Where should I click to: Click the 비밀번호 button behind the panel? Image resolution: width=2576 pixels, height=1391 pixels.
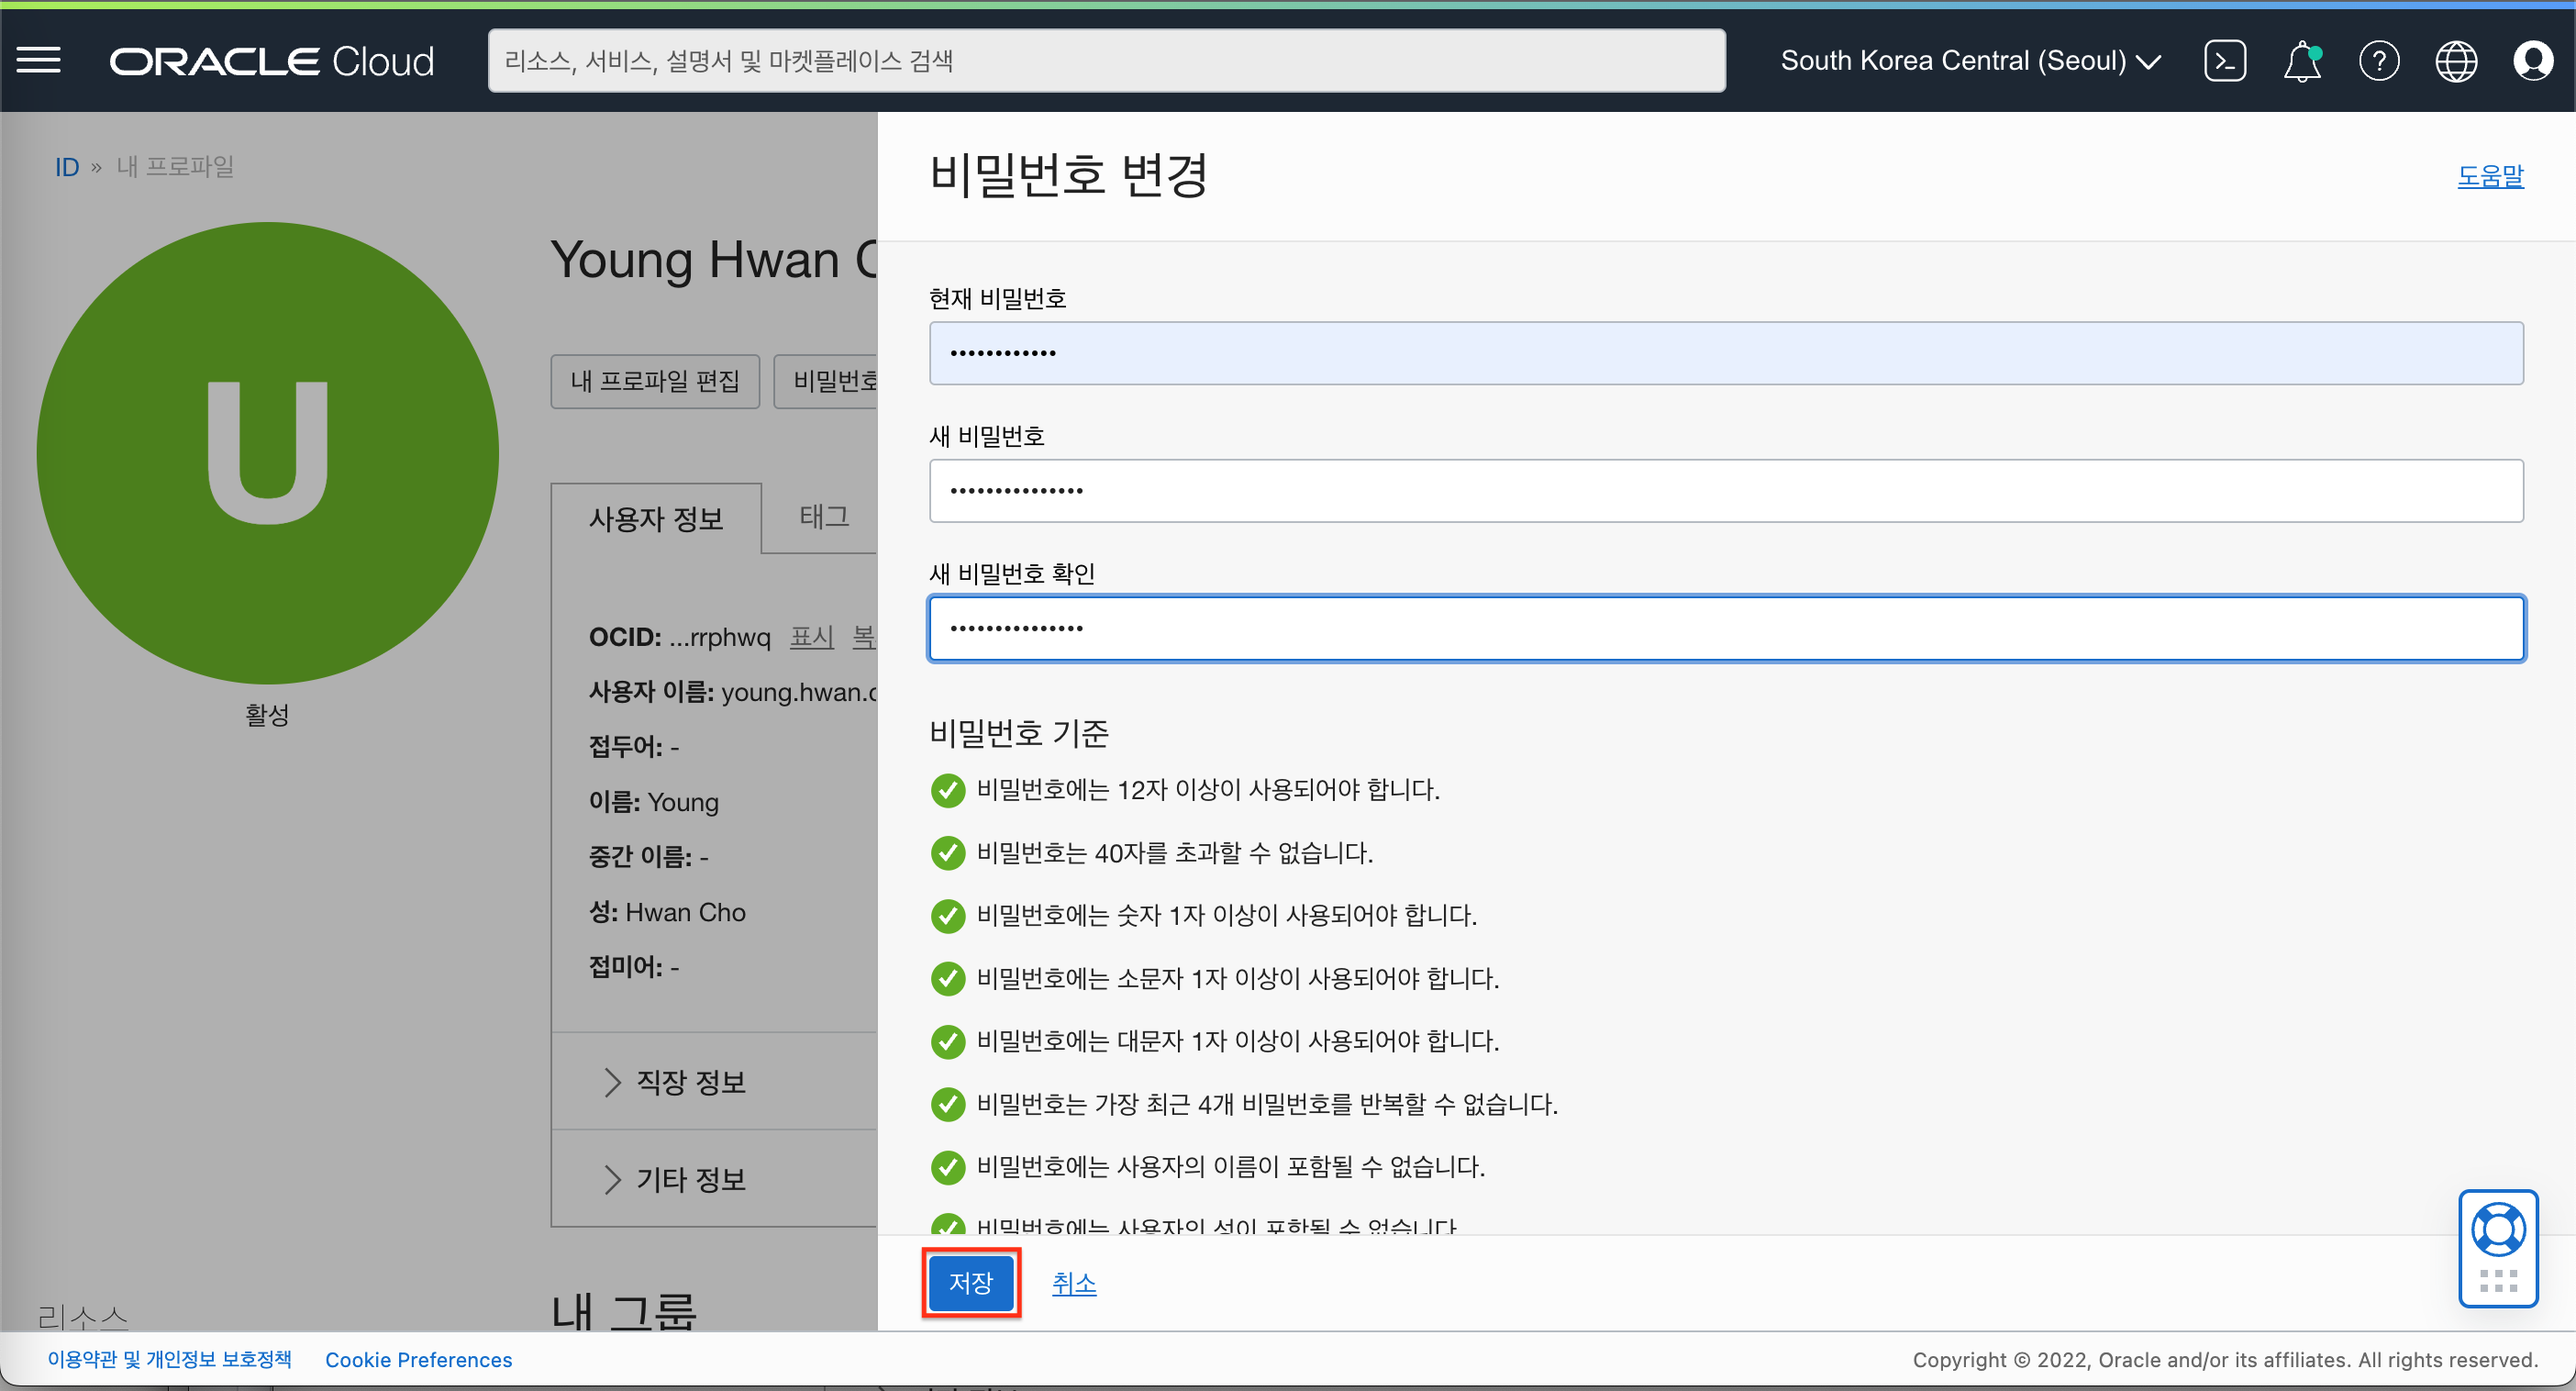click(x=827, y=381)
